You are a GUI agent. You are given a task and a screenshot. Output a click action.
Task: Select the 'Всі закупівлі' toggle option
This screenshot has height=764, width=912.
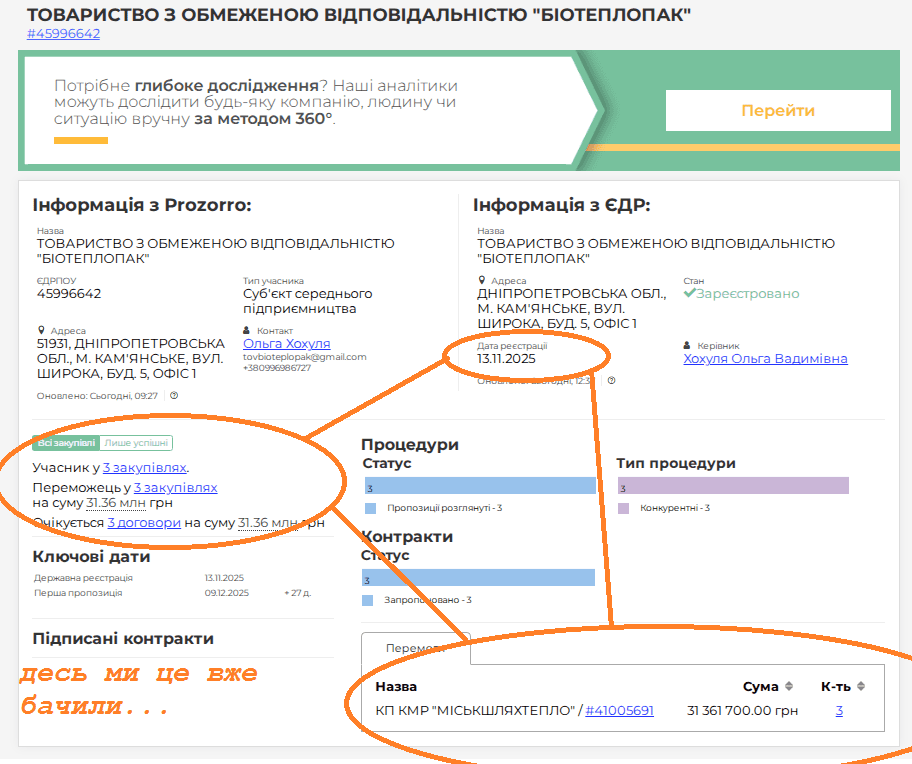(66, 443)
